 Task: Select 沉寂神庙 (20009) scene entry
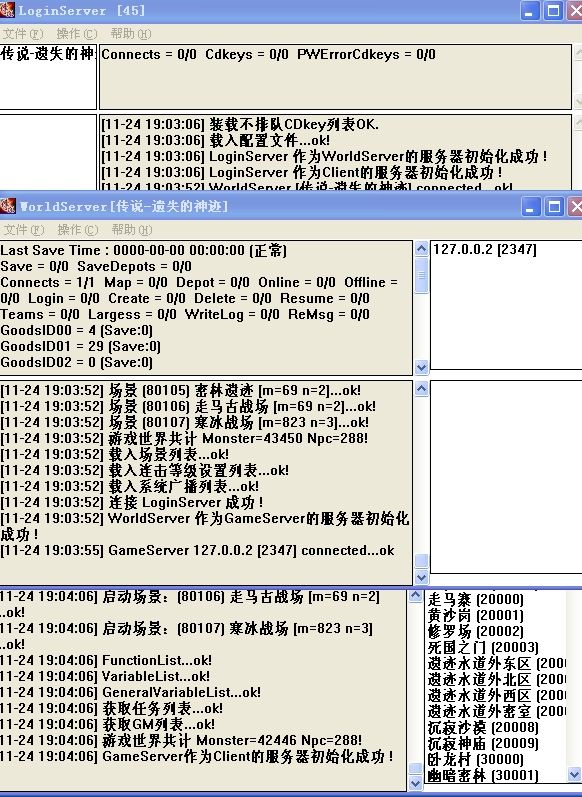click(x=483, y=744)
